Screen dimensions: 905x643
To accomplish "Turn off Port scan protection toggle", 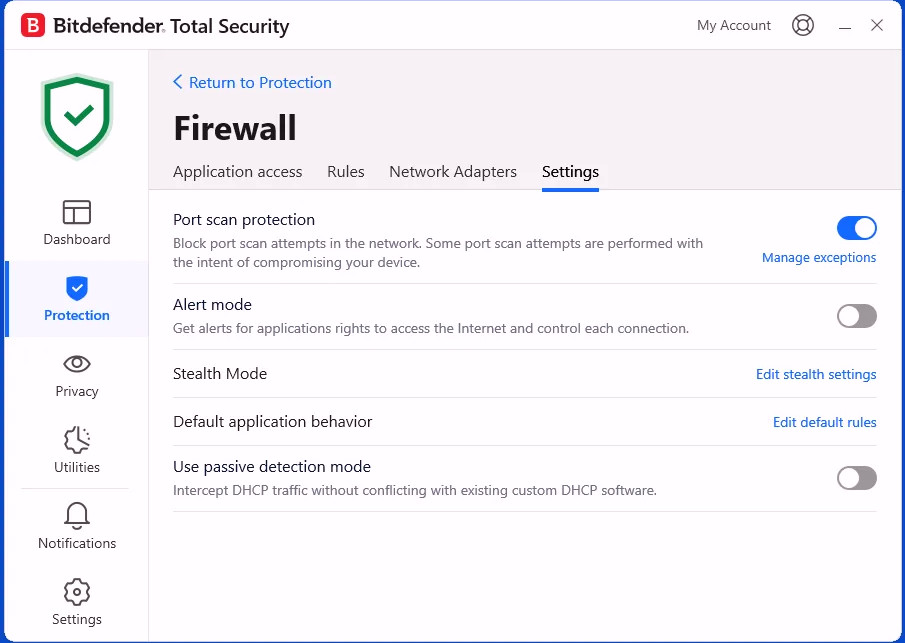I will coord(857,228).
